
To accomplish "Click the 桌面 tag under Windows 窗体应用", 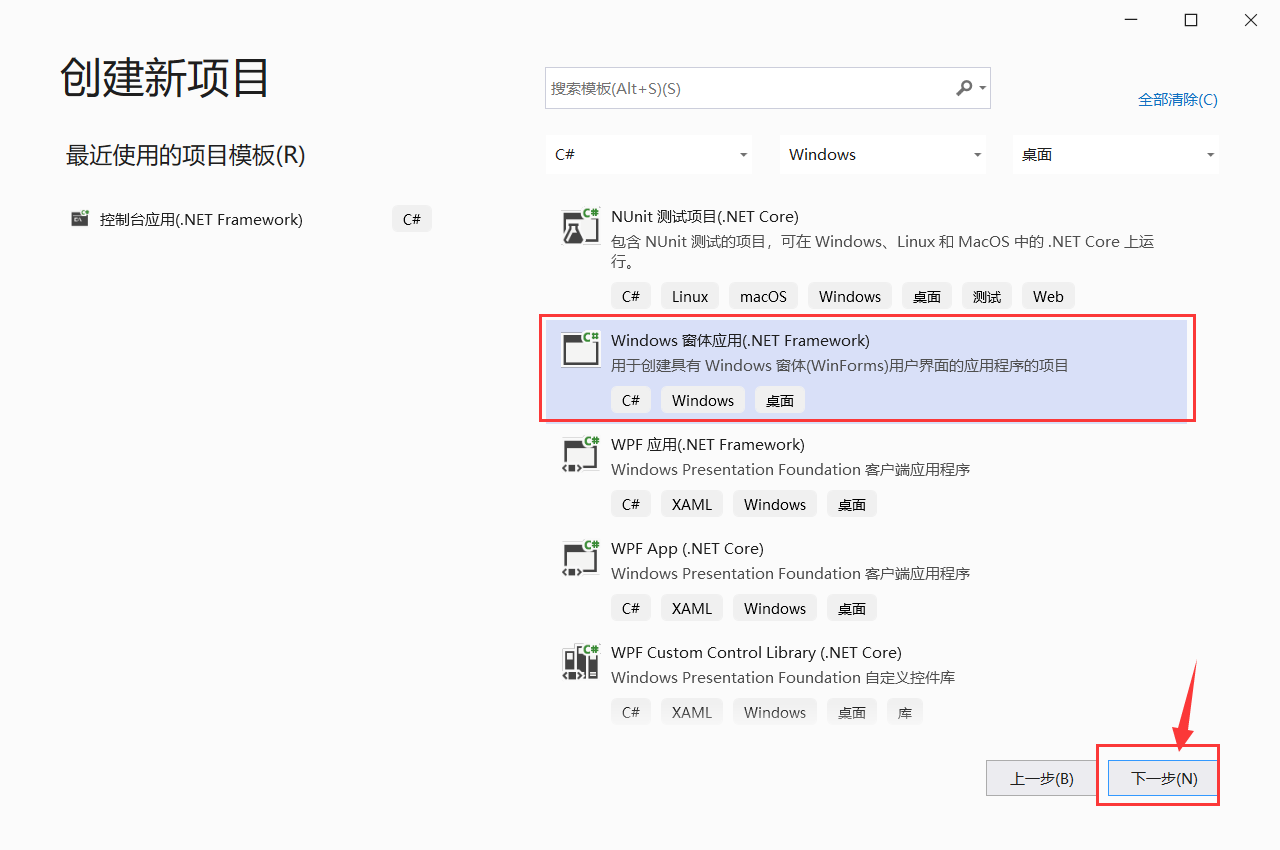I will click(x=780, y=400).
